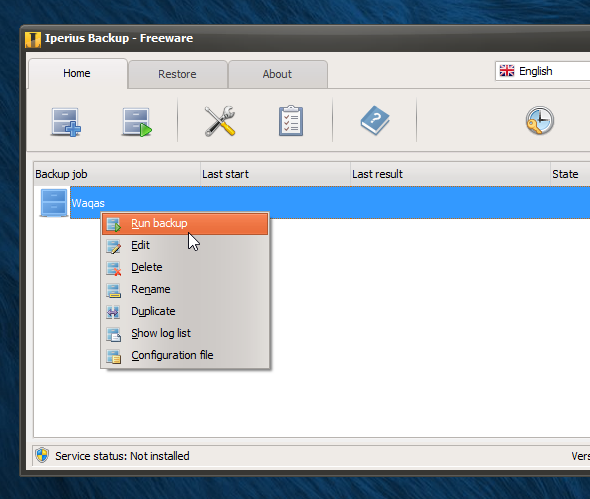Click the Iperius Backup title bar logo

tap(33, 40)
